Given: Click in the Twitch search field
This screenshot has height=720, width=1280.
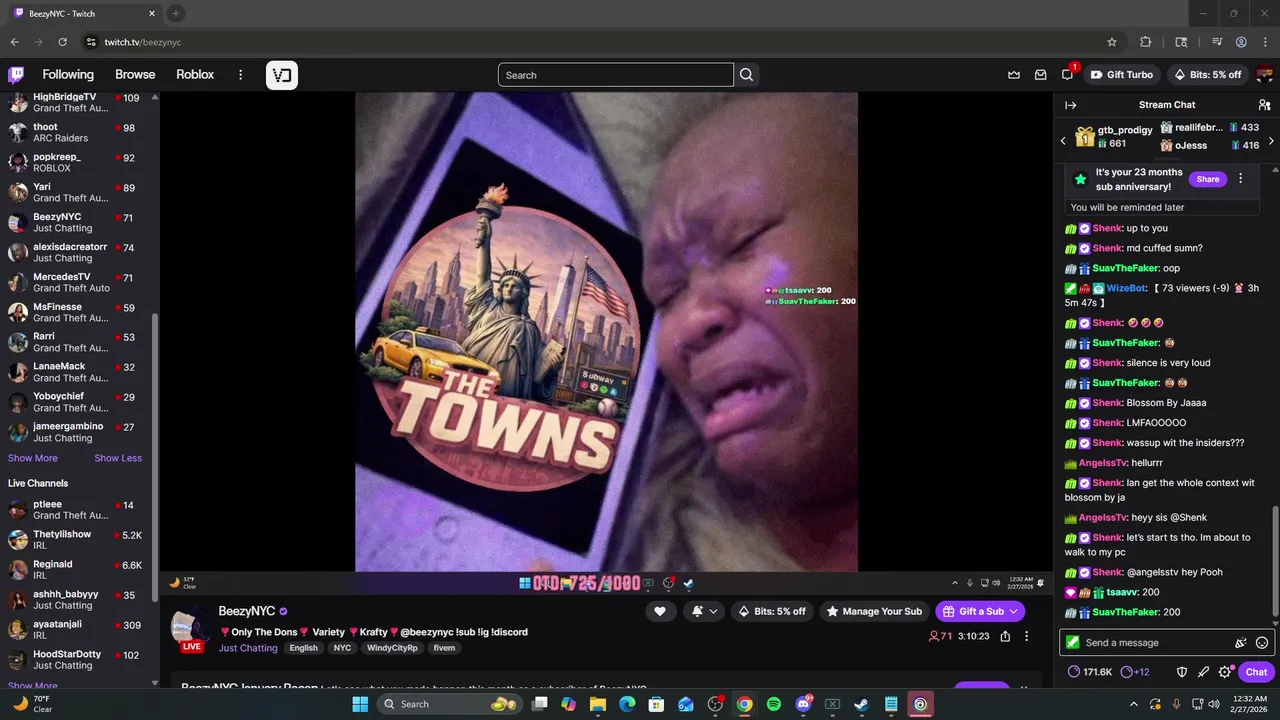Looking at the screenshot, I should pyautogui.click(x=615, y=75).
